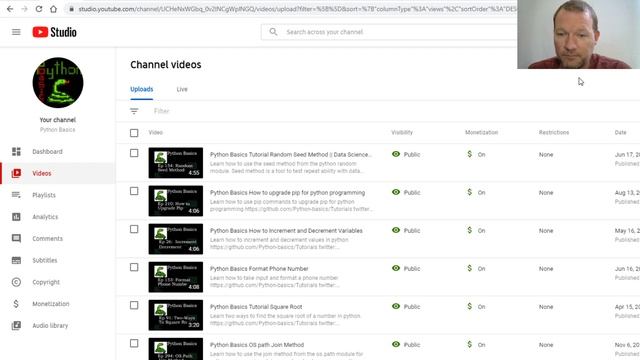This screenshot has height=360, width=640.
Task: Click the Playlists sidebar icon
Action: [x=16, y=195]
